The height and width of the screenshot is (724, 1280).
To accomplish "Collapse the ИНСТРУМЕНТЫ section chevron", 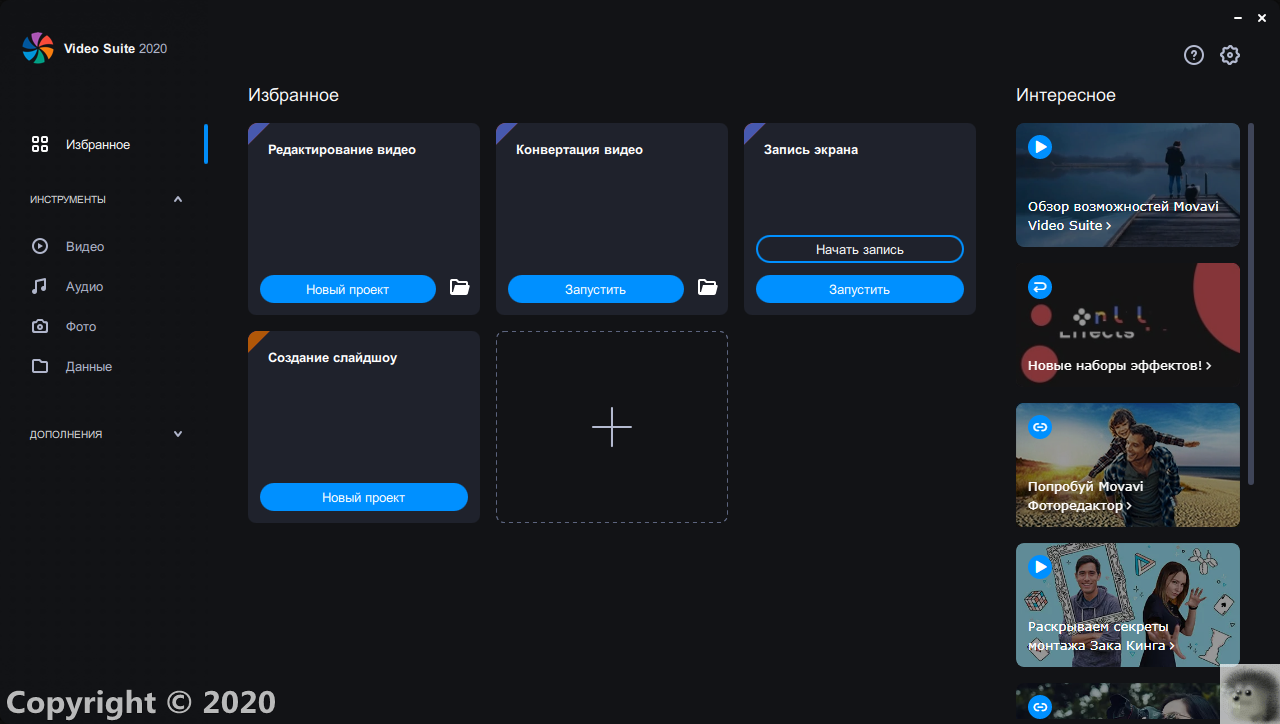I will click(x=178, y=199).
